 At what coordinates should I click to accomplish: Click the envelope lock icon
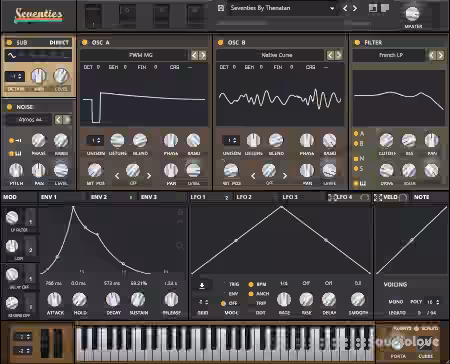(180, 212)
